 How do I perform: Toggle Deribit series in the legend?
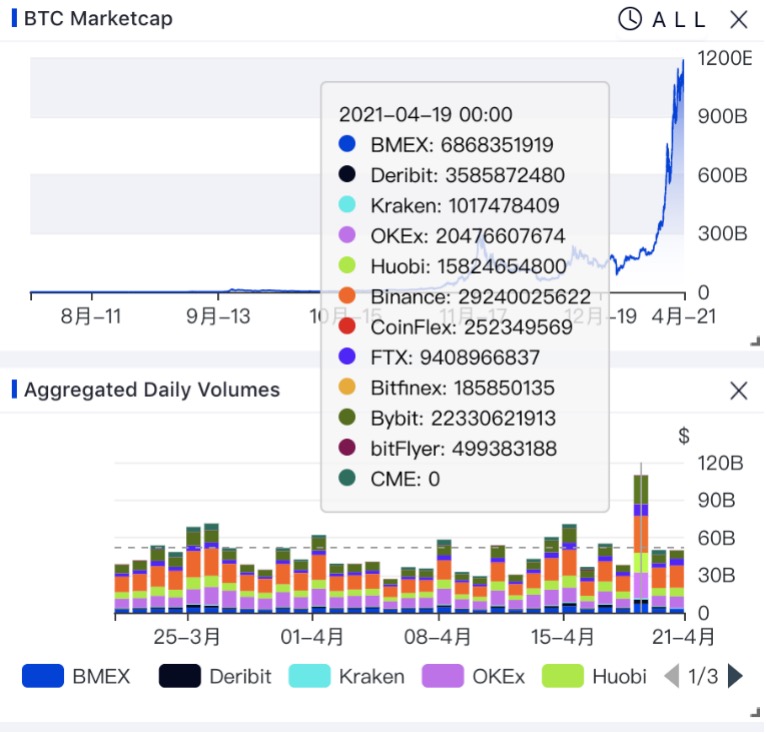pyautogui.click(x=215, y=676)
